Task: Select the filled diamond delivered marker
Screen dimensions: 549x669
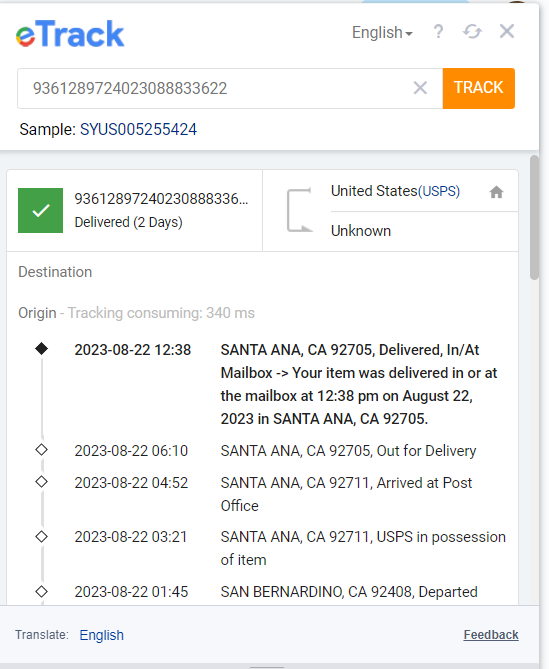Action: click(x=41, y=349)
